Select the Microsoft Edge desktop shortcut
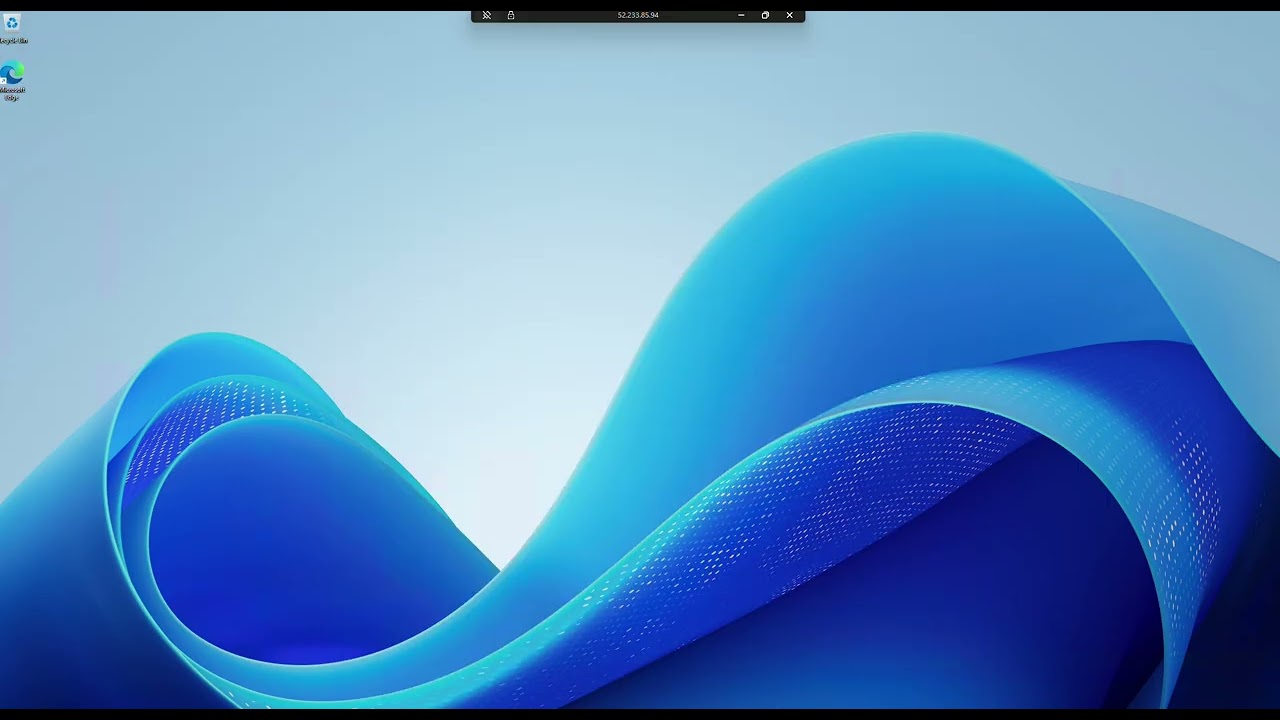 [x=12, y=81]
